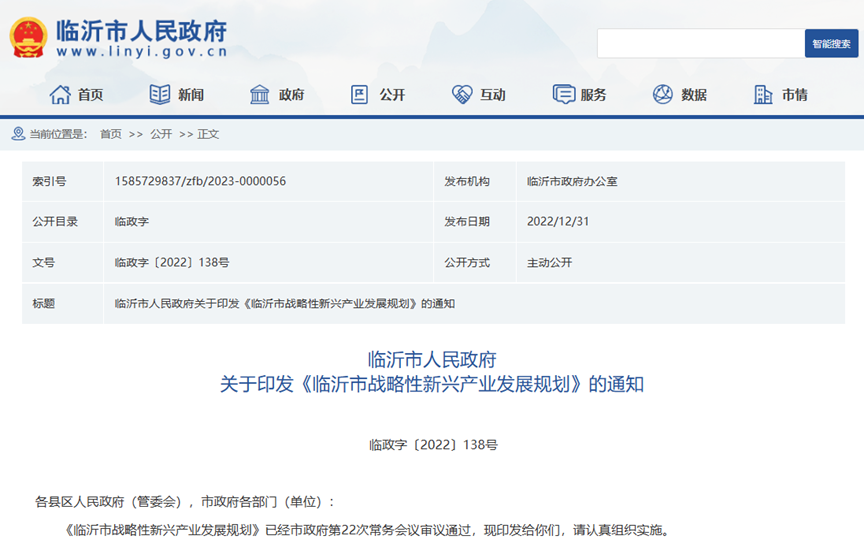Viewport: 864px width, 558px height.
Task: Click the 智能搜索 search button
Action: 831,44
